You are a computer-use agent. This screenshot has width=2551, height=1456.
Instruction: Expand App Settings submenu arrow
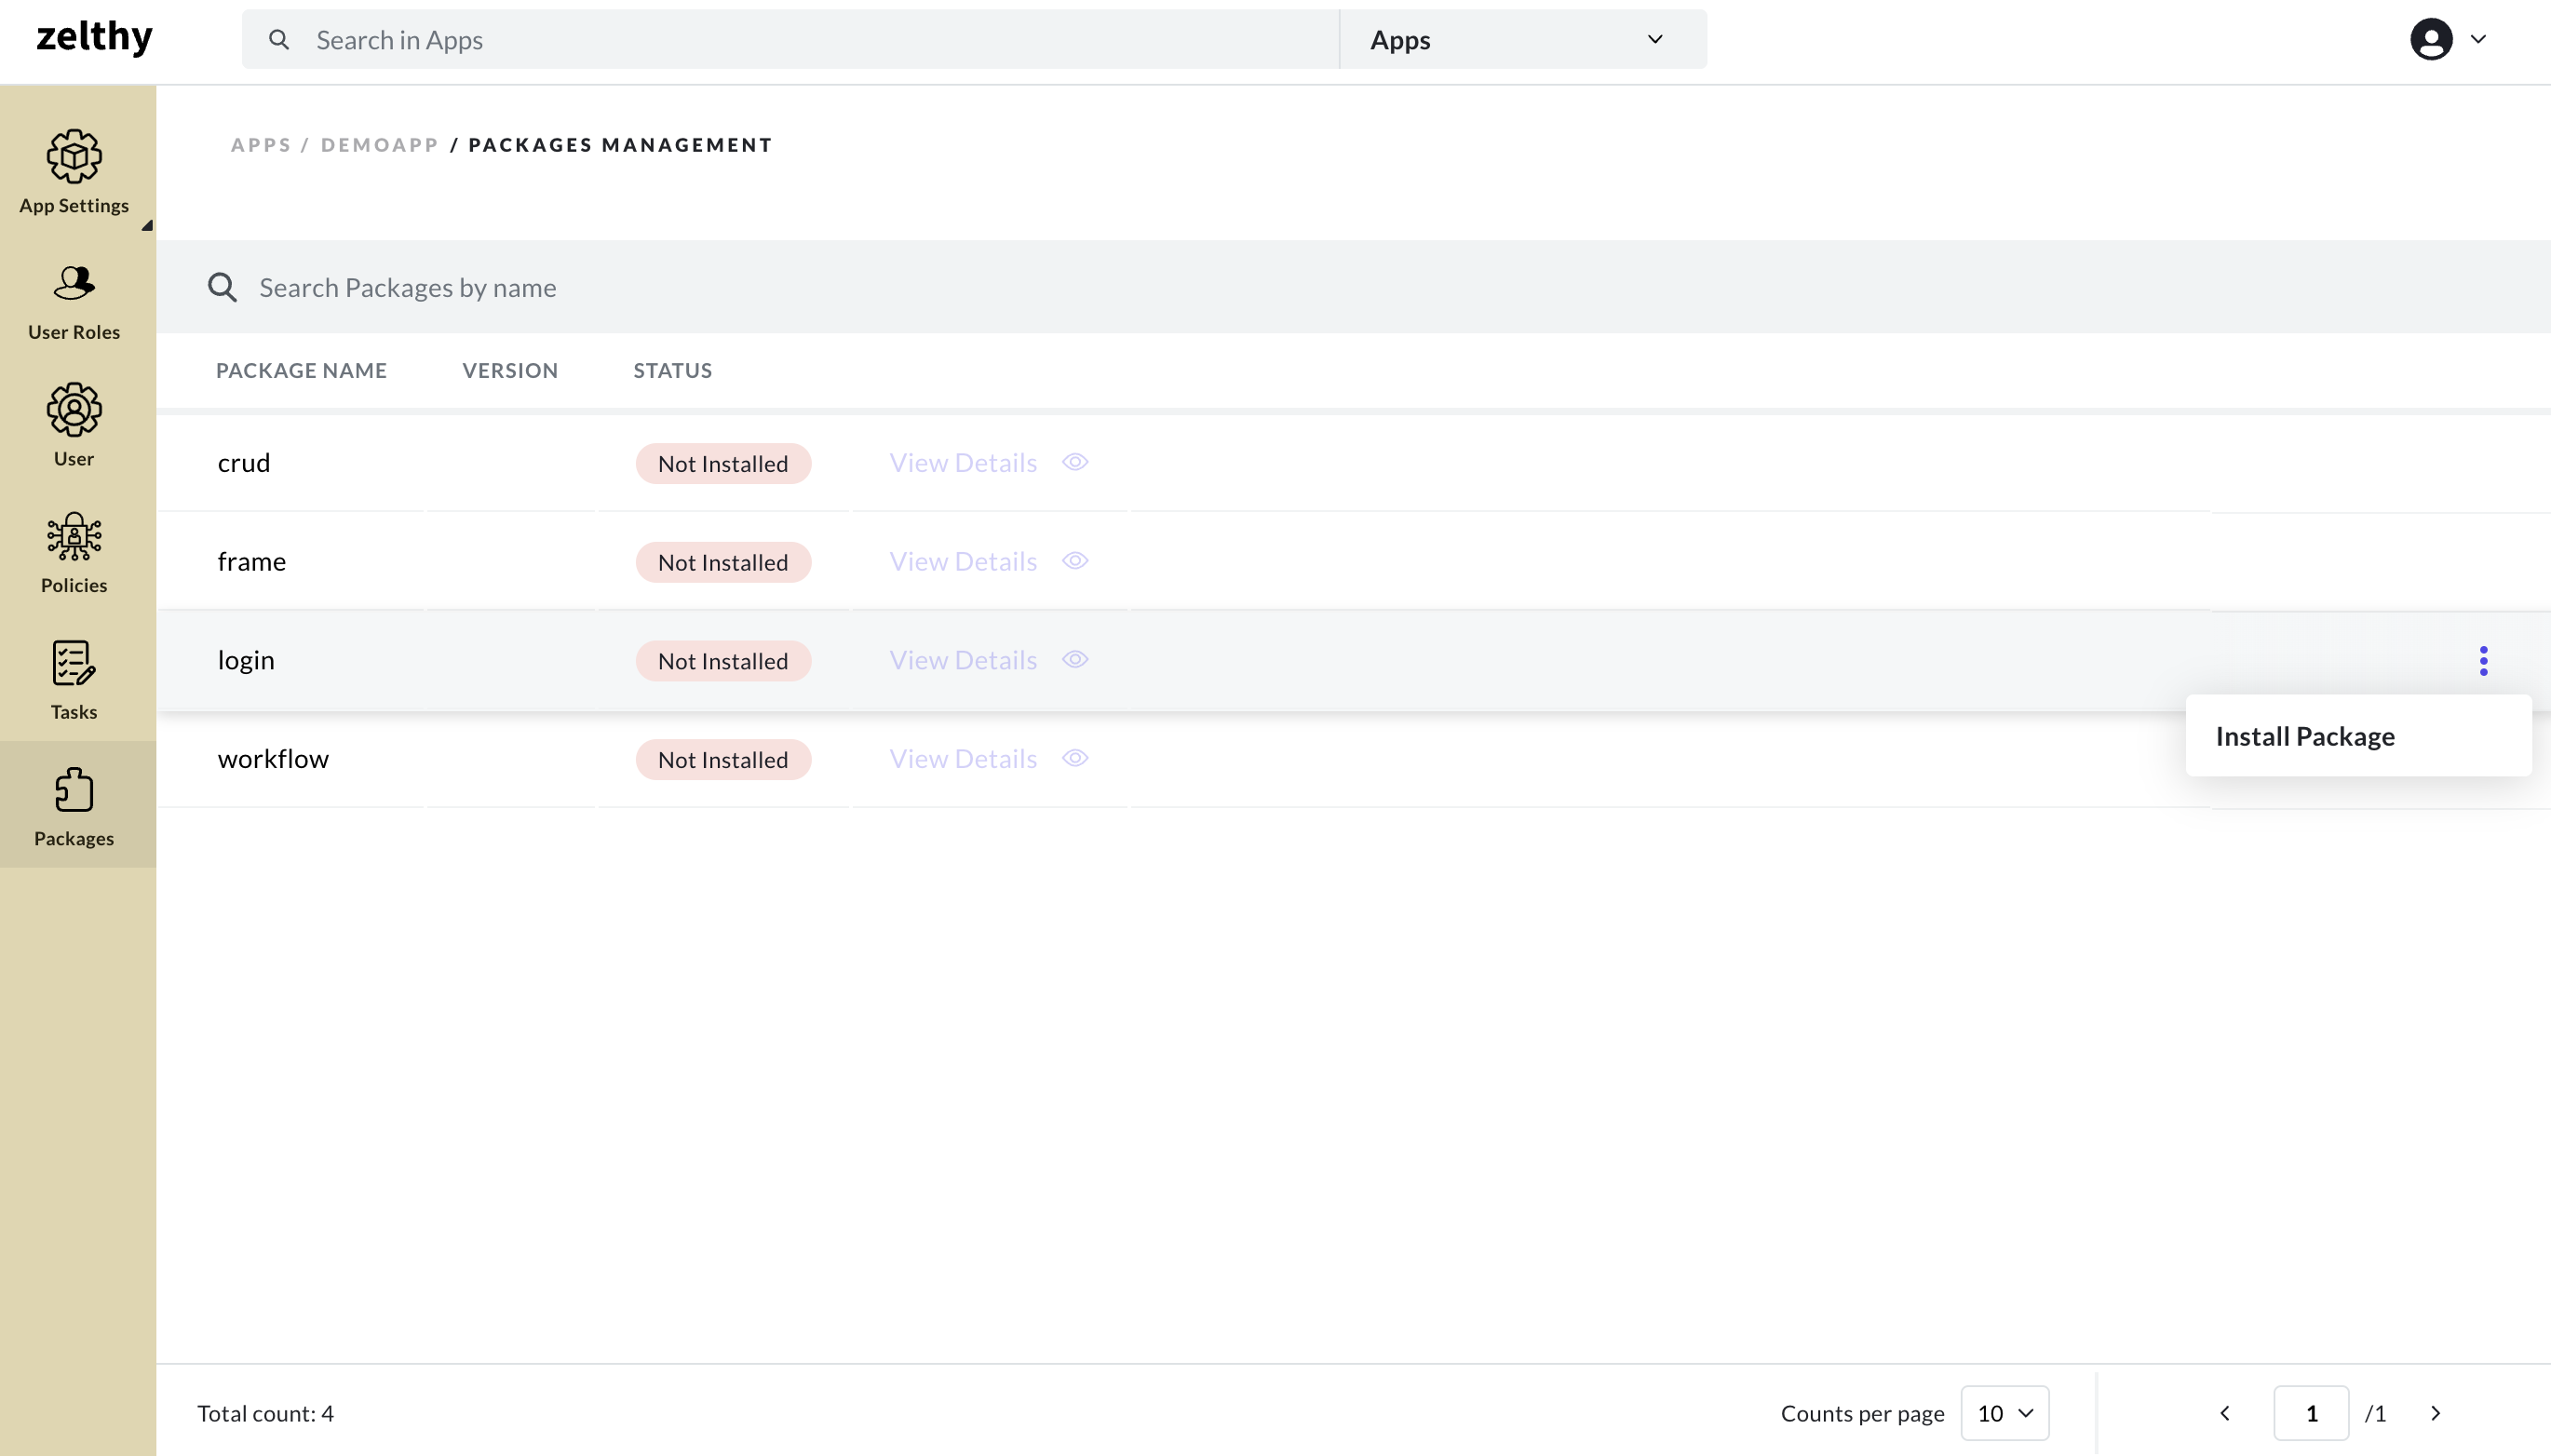[x=147, y=225]
